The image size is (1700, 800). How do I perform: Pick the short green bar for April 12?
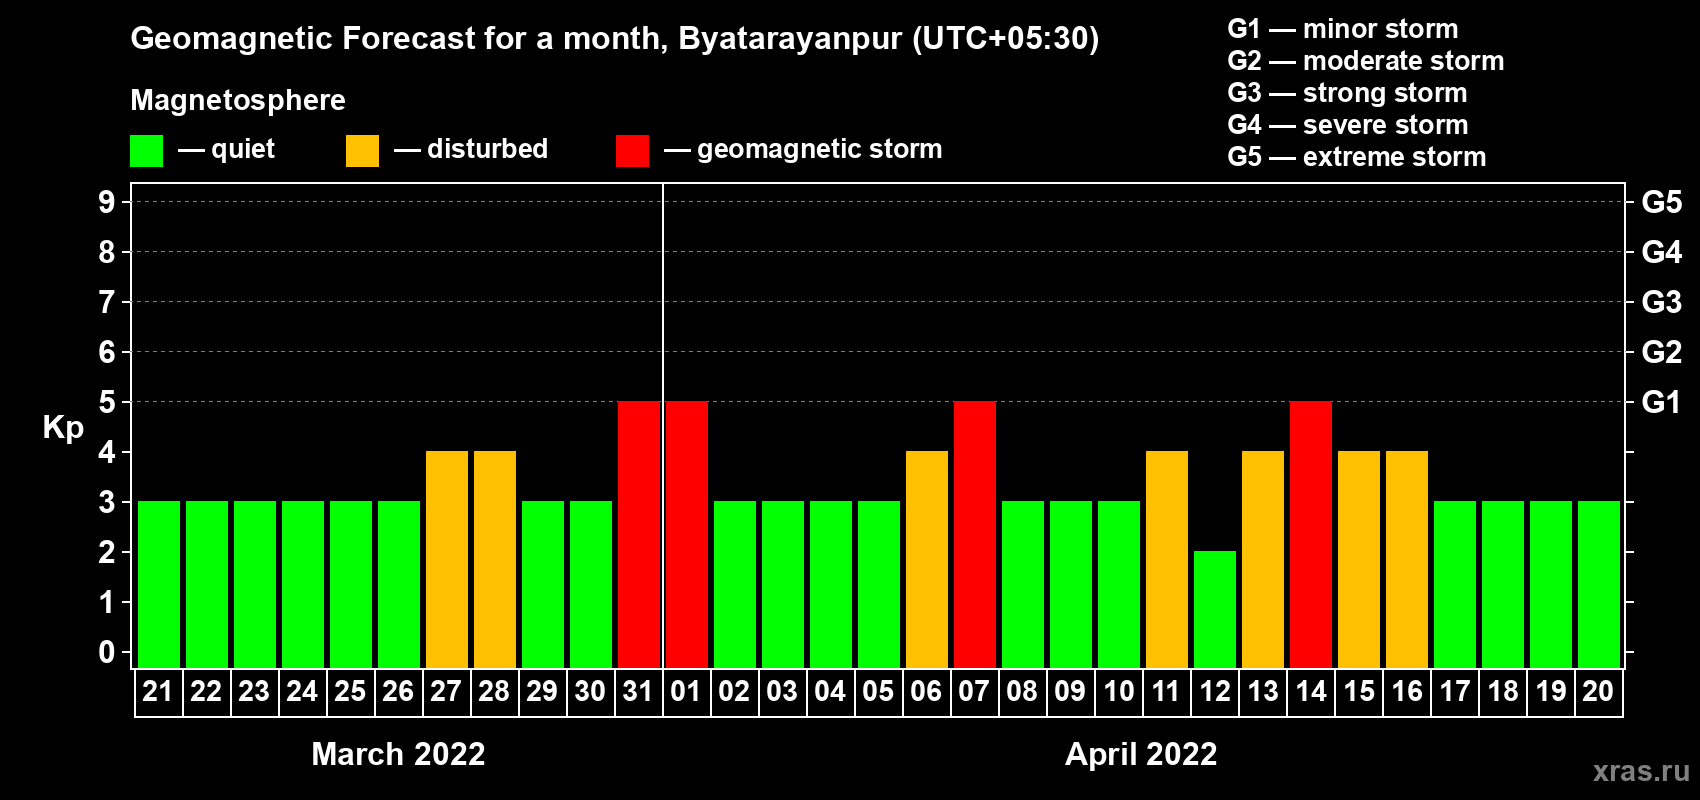point(1215,610)
